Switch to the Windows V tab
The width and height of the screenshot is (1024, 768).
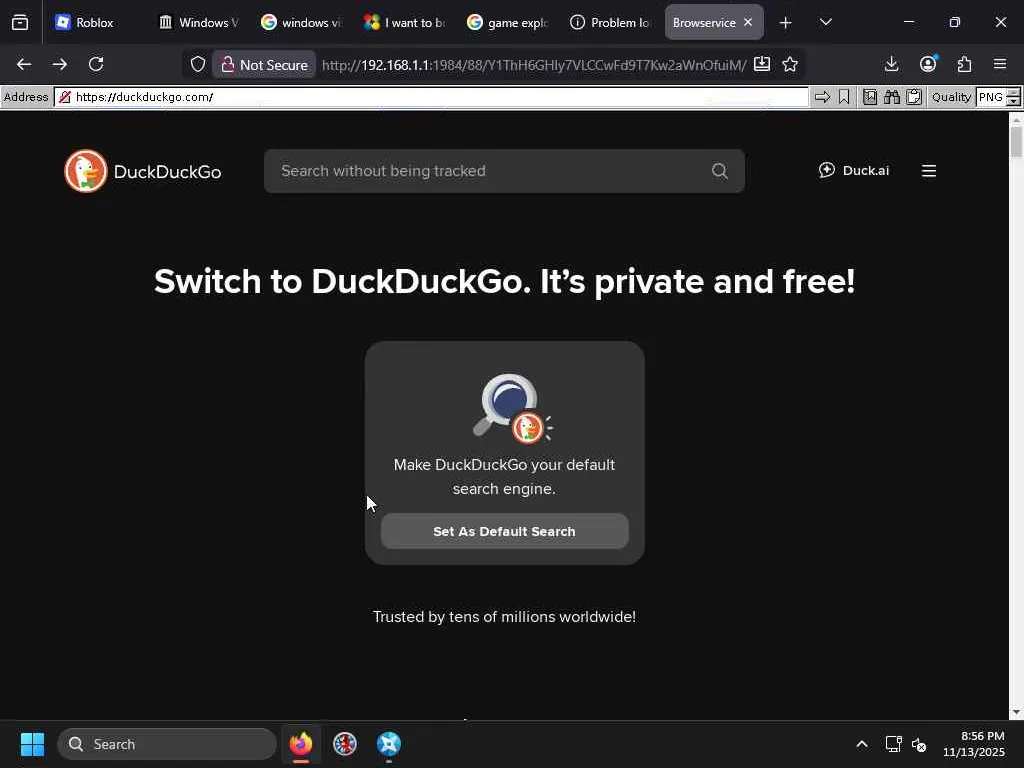coord(199,23)
